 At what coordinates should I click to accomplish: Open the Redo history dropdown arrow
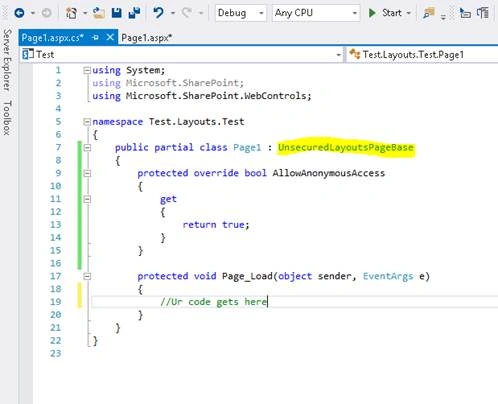201,13
